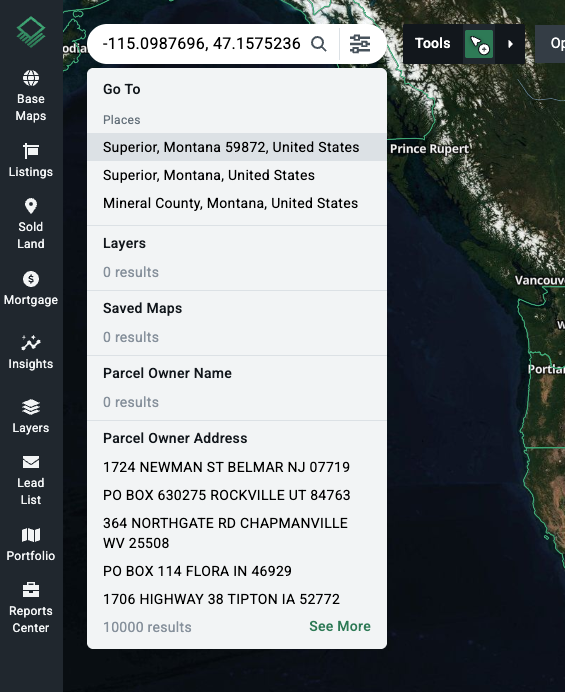
Task: Open the Mortgage calculator icon
Action: click(x=31, y=279)
